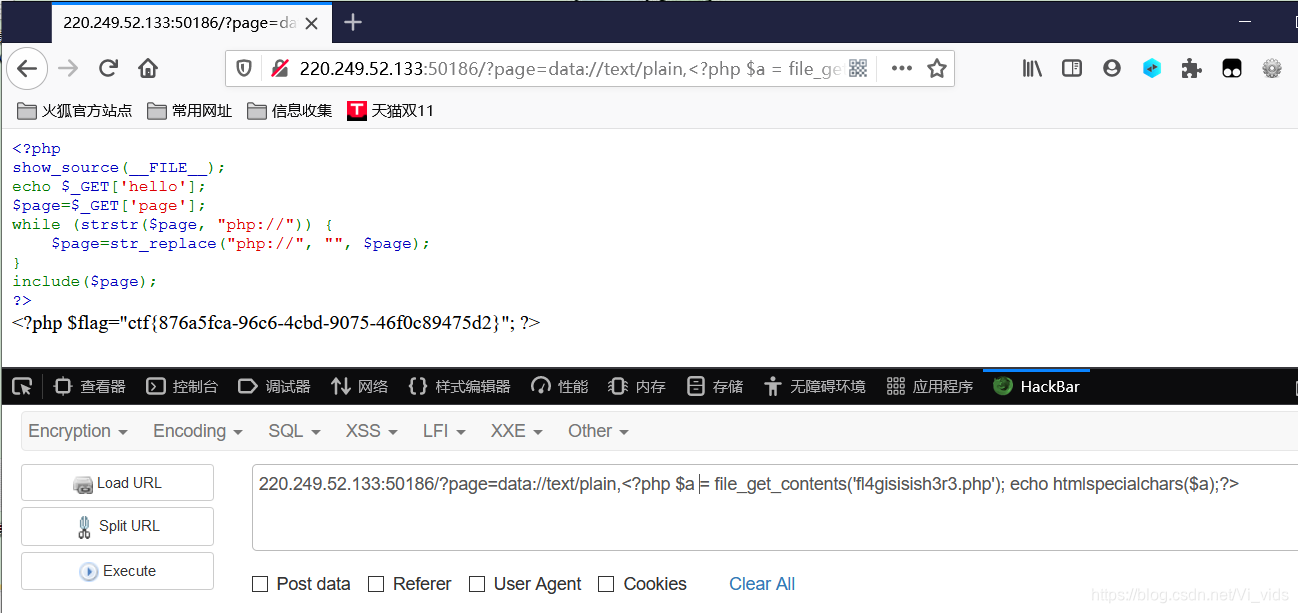Switch to the 存储 storage tab
Viewport: 1298px width, 613px height.
[x=715, y=386]
